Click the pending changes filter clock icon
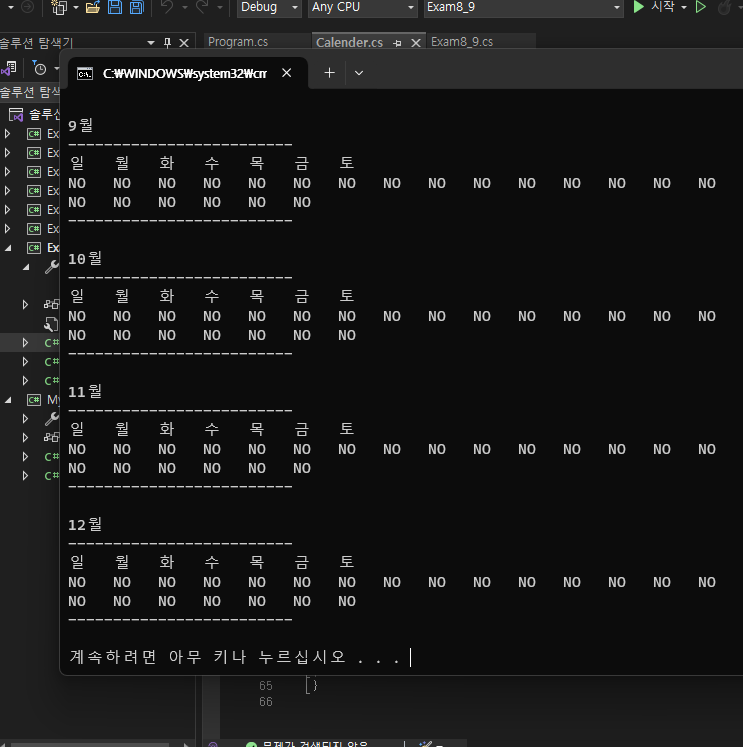 pos(40,69)
